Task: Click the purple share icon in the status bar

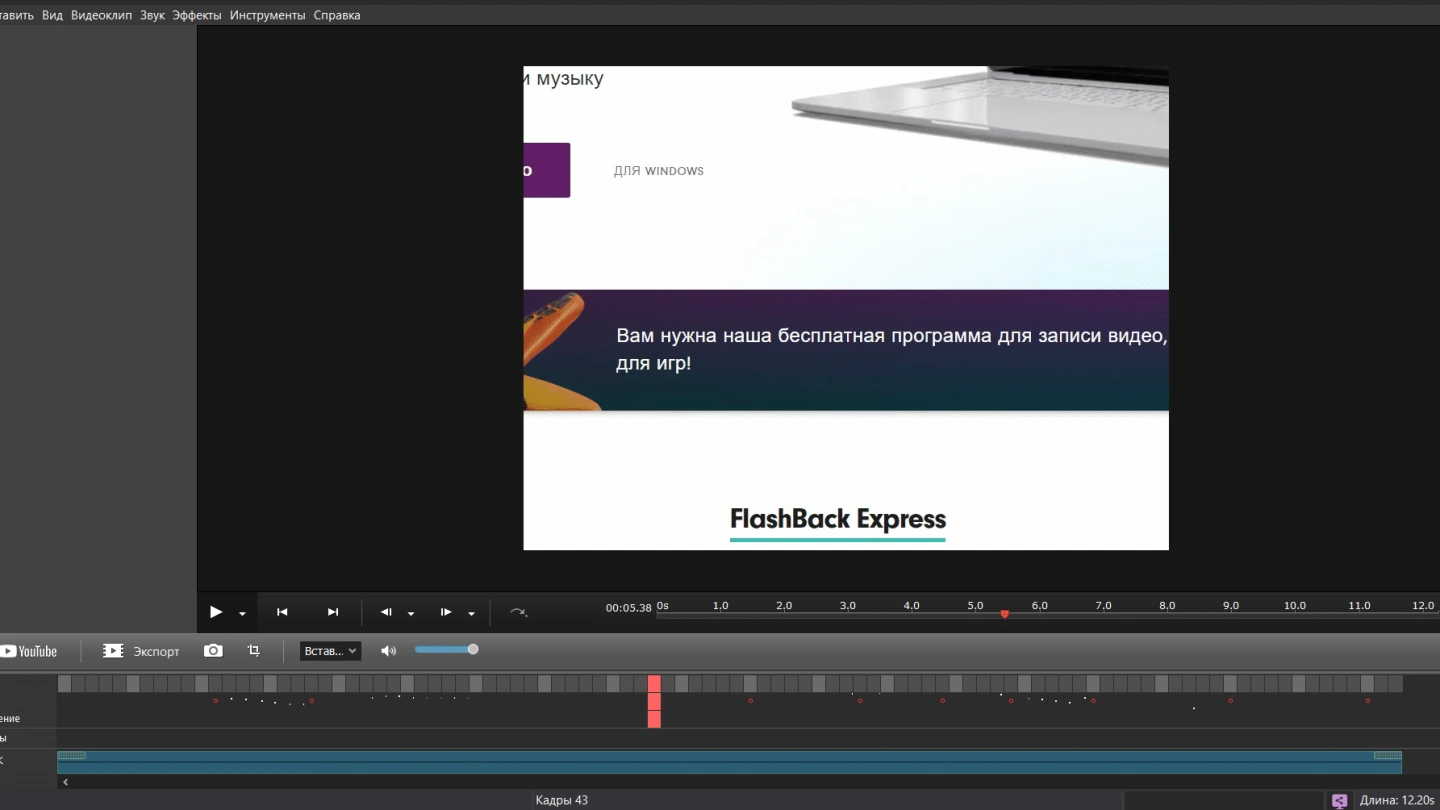Action: tap(1339, 800)
